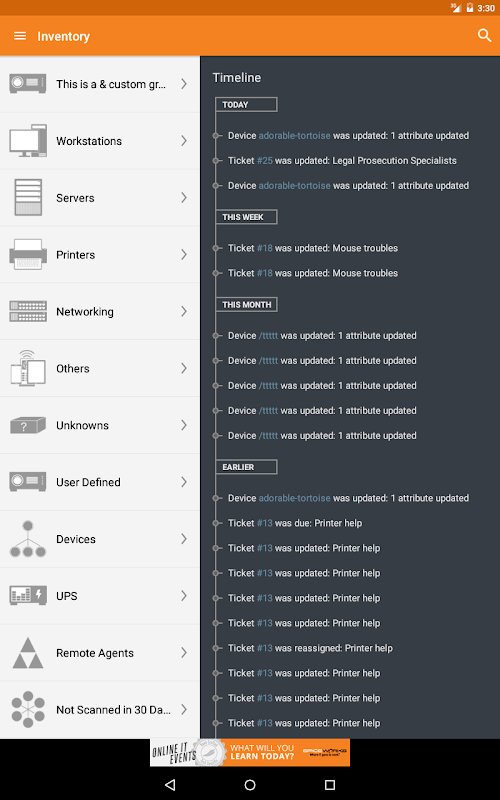Open Not Scanned in 30 Days group
The width and height of the screenshot is (500, 800).
(x=100, y=710)
